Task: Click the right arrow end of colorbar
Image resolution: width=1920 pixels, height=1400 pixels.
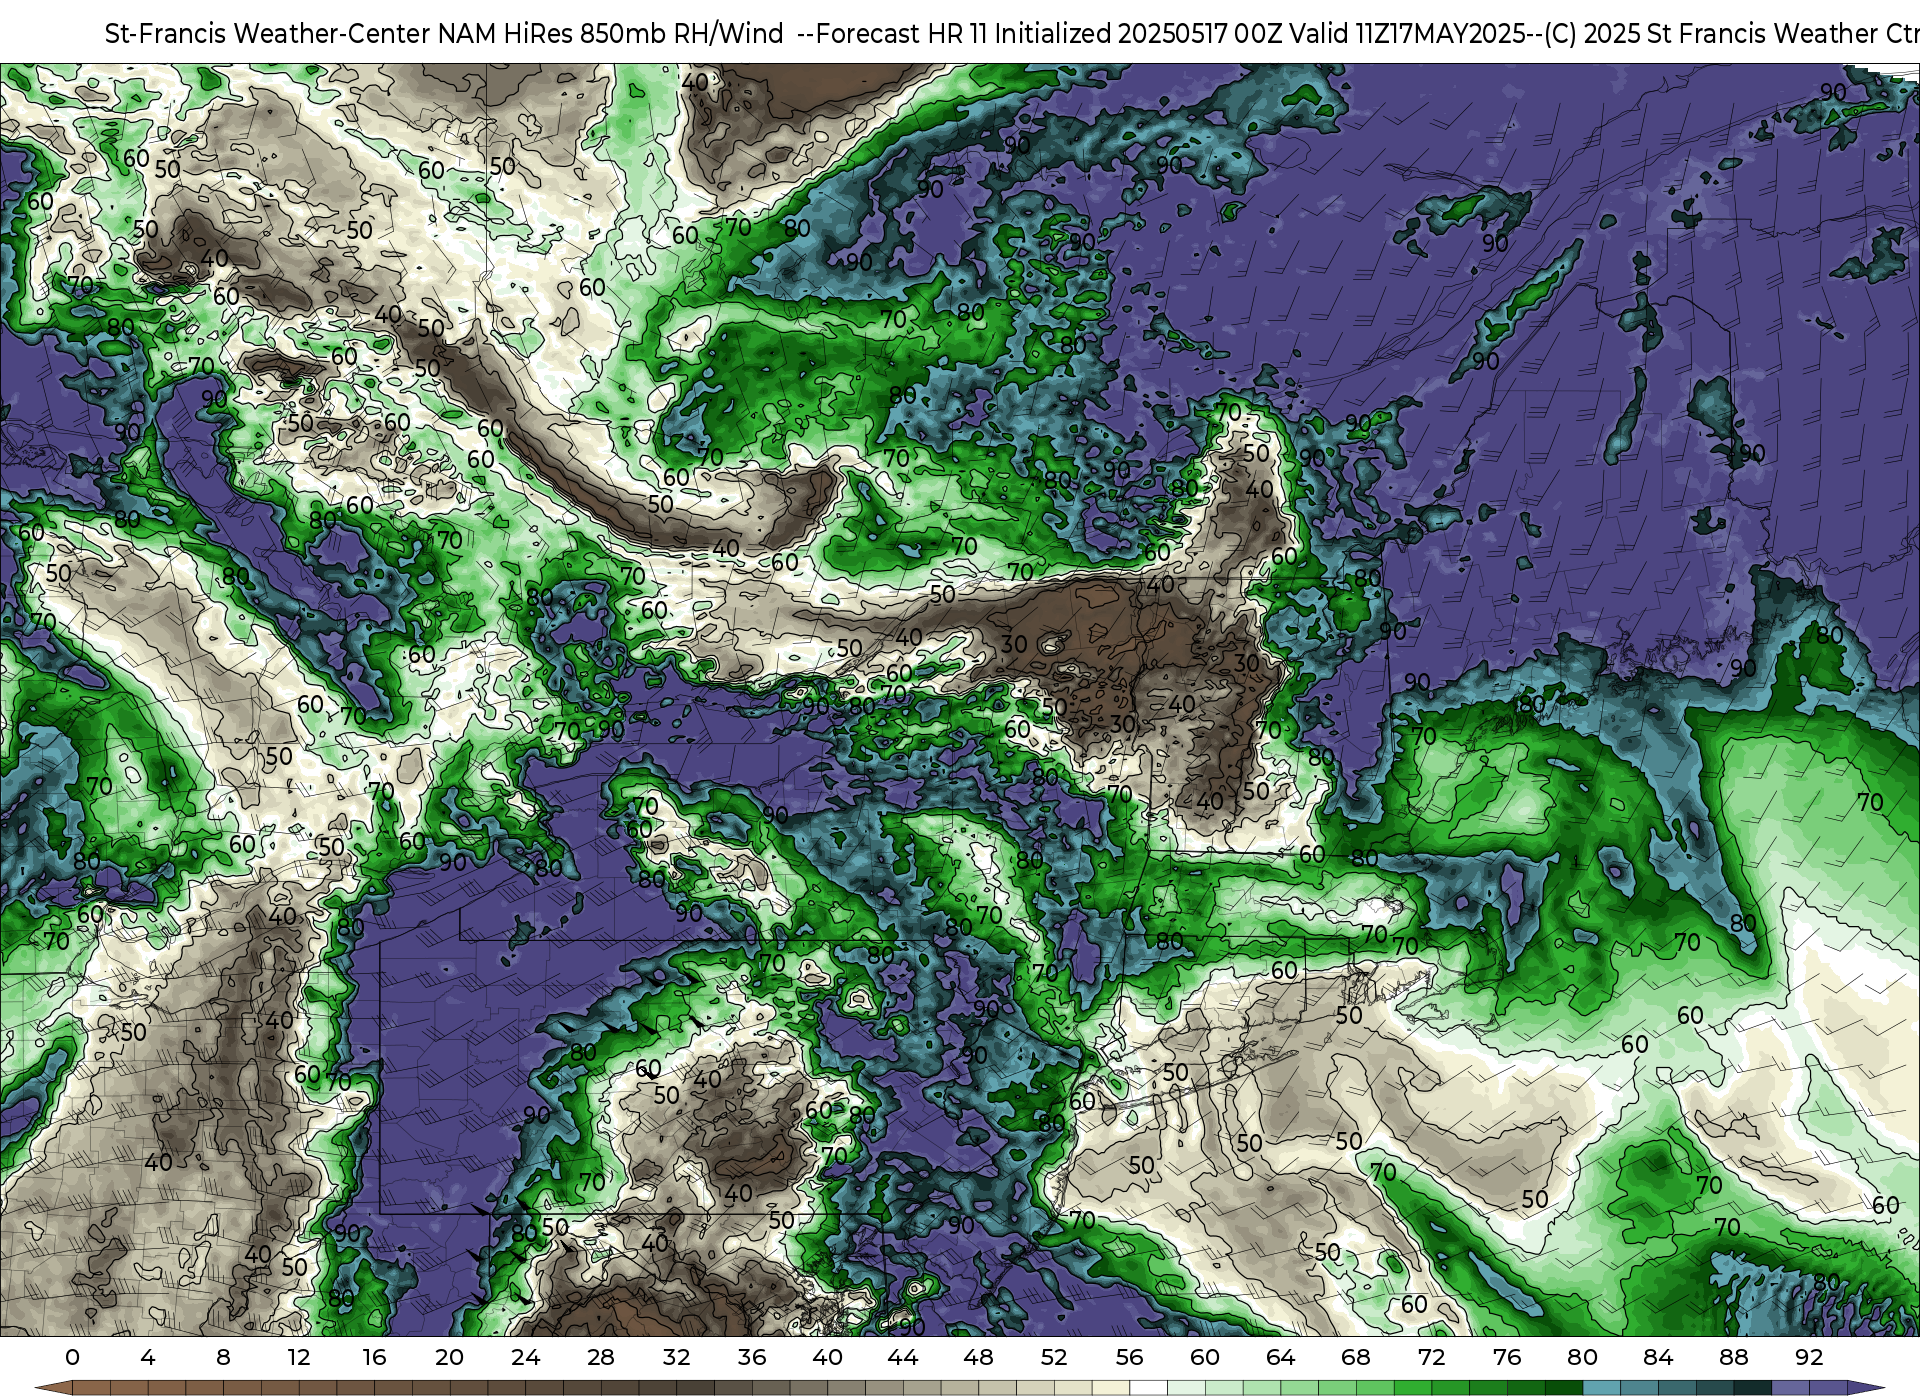Action: [x=1865, y=1388]
